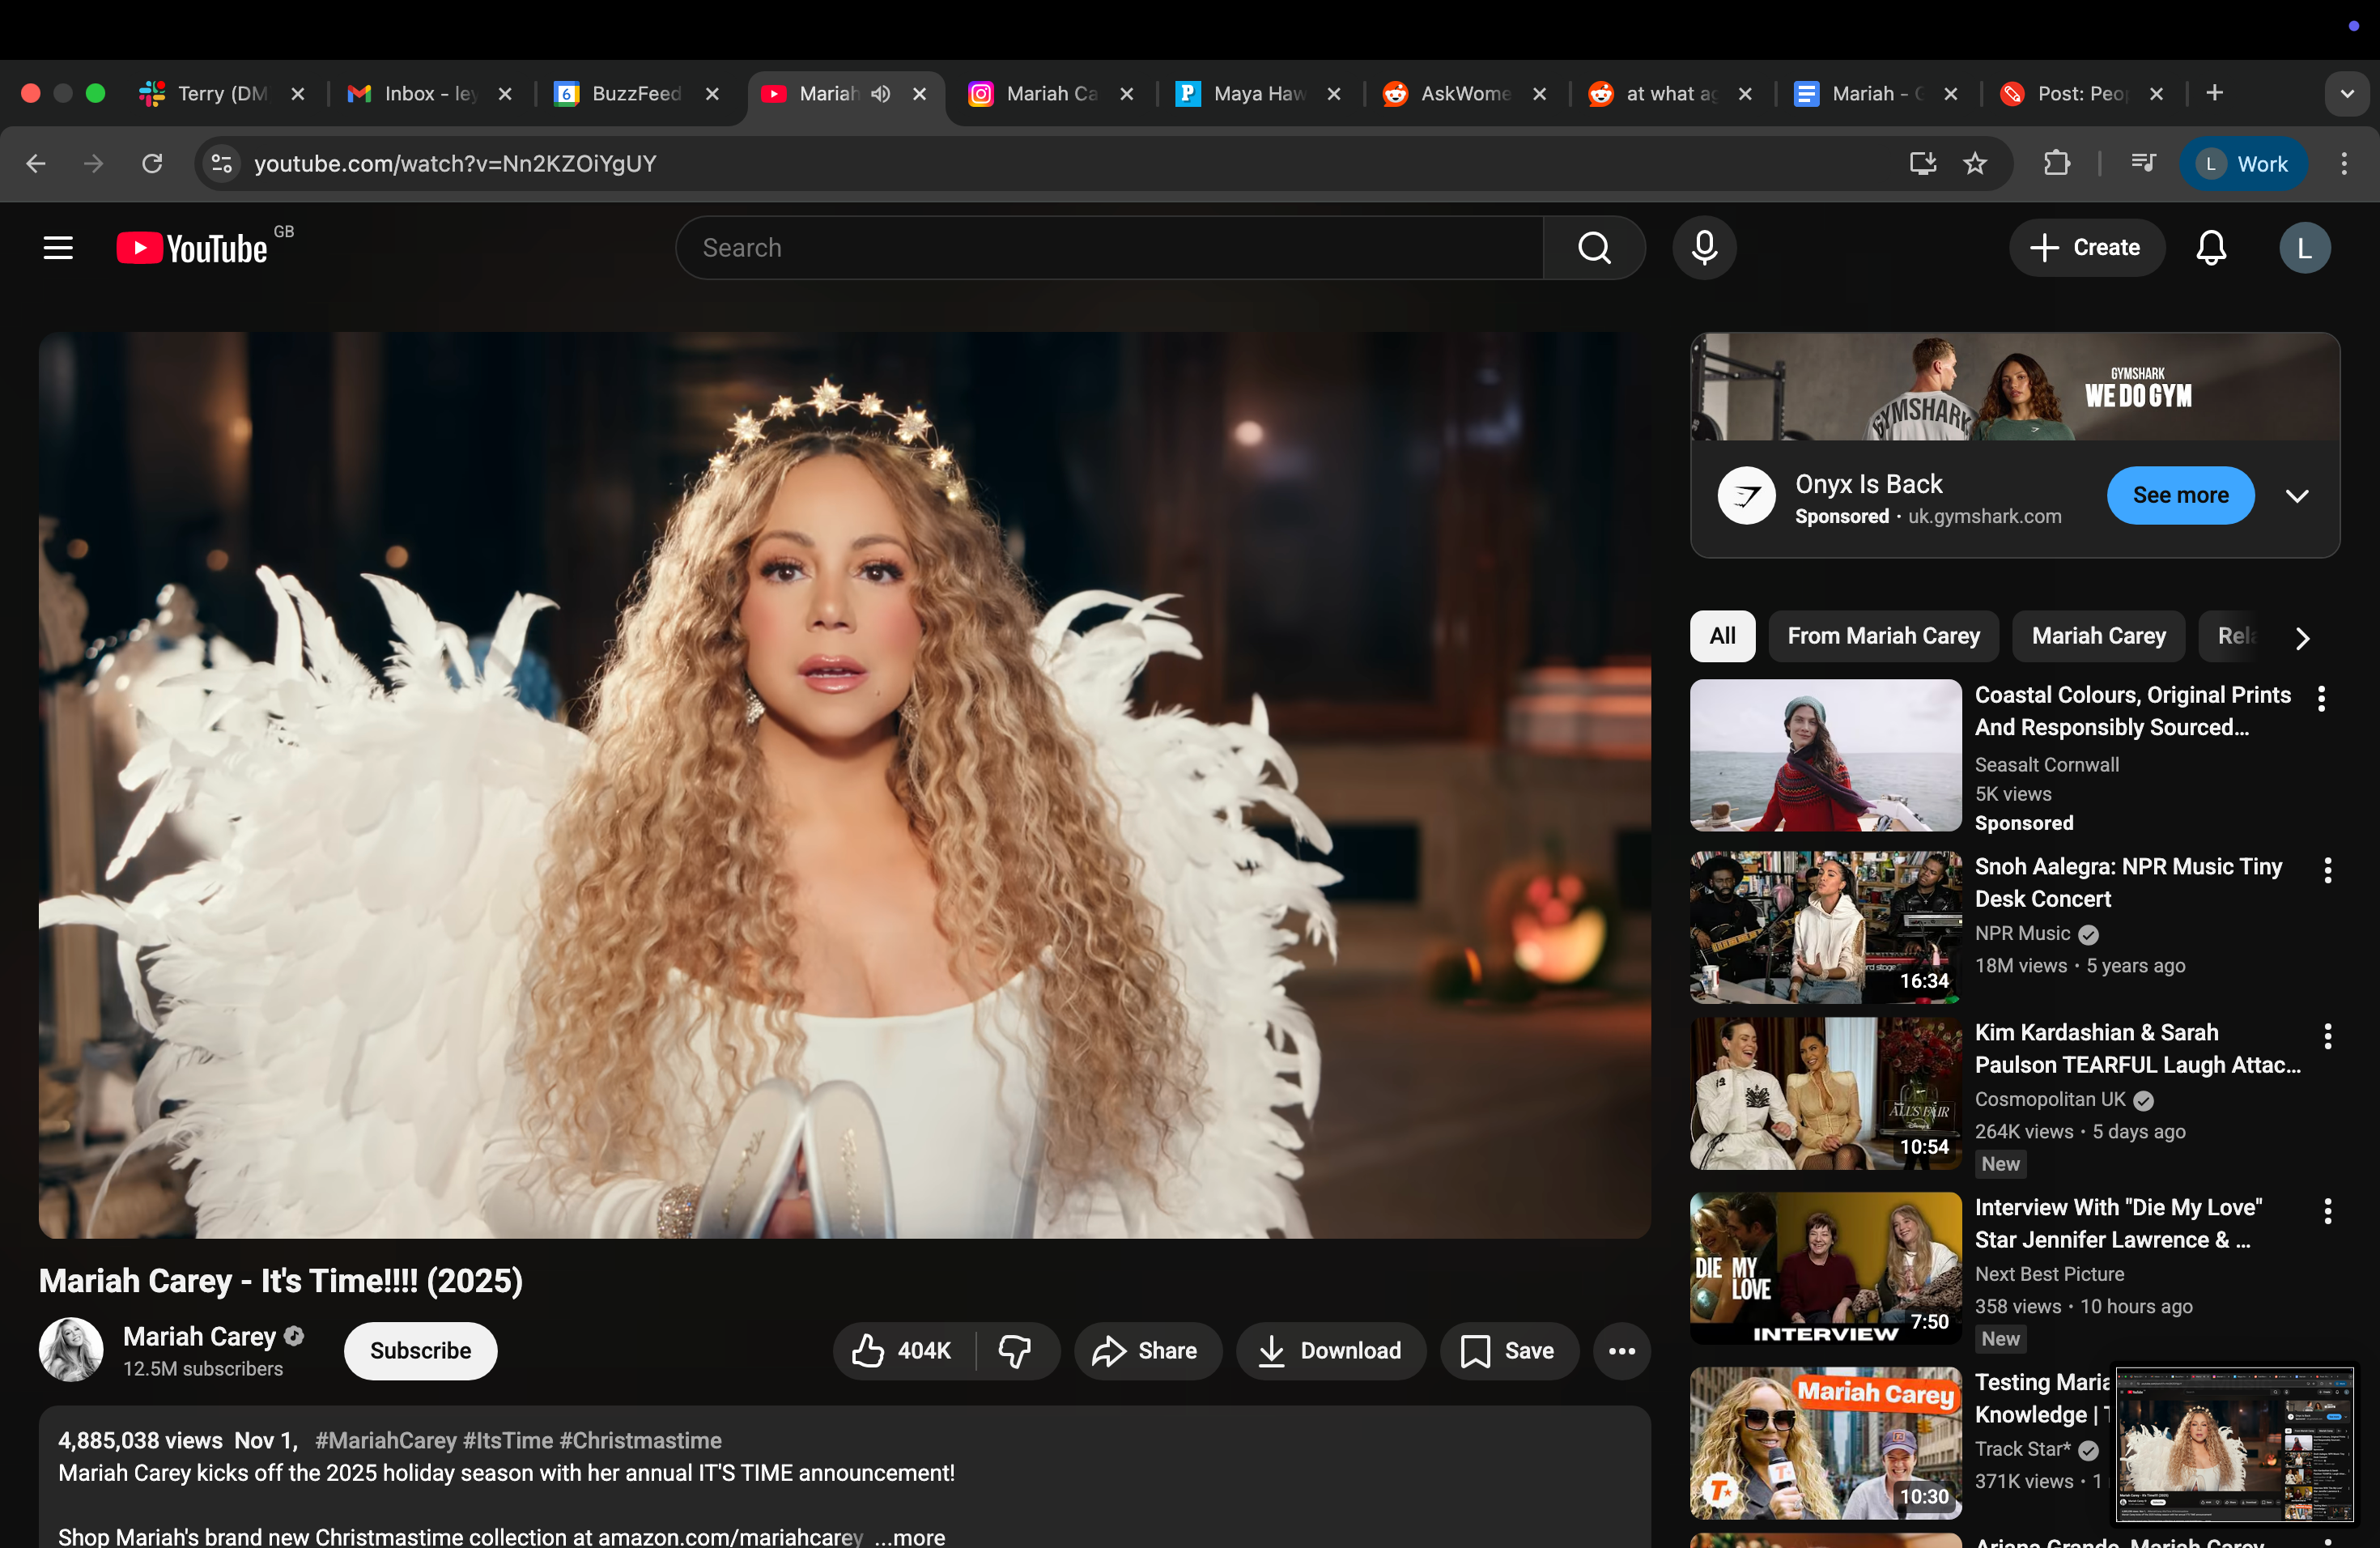Switch to the BuzzFeed browser tab
The width and height of the screenshot is (2380, 1548).
point(636,94)
